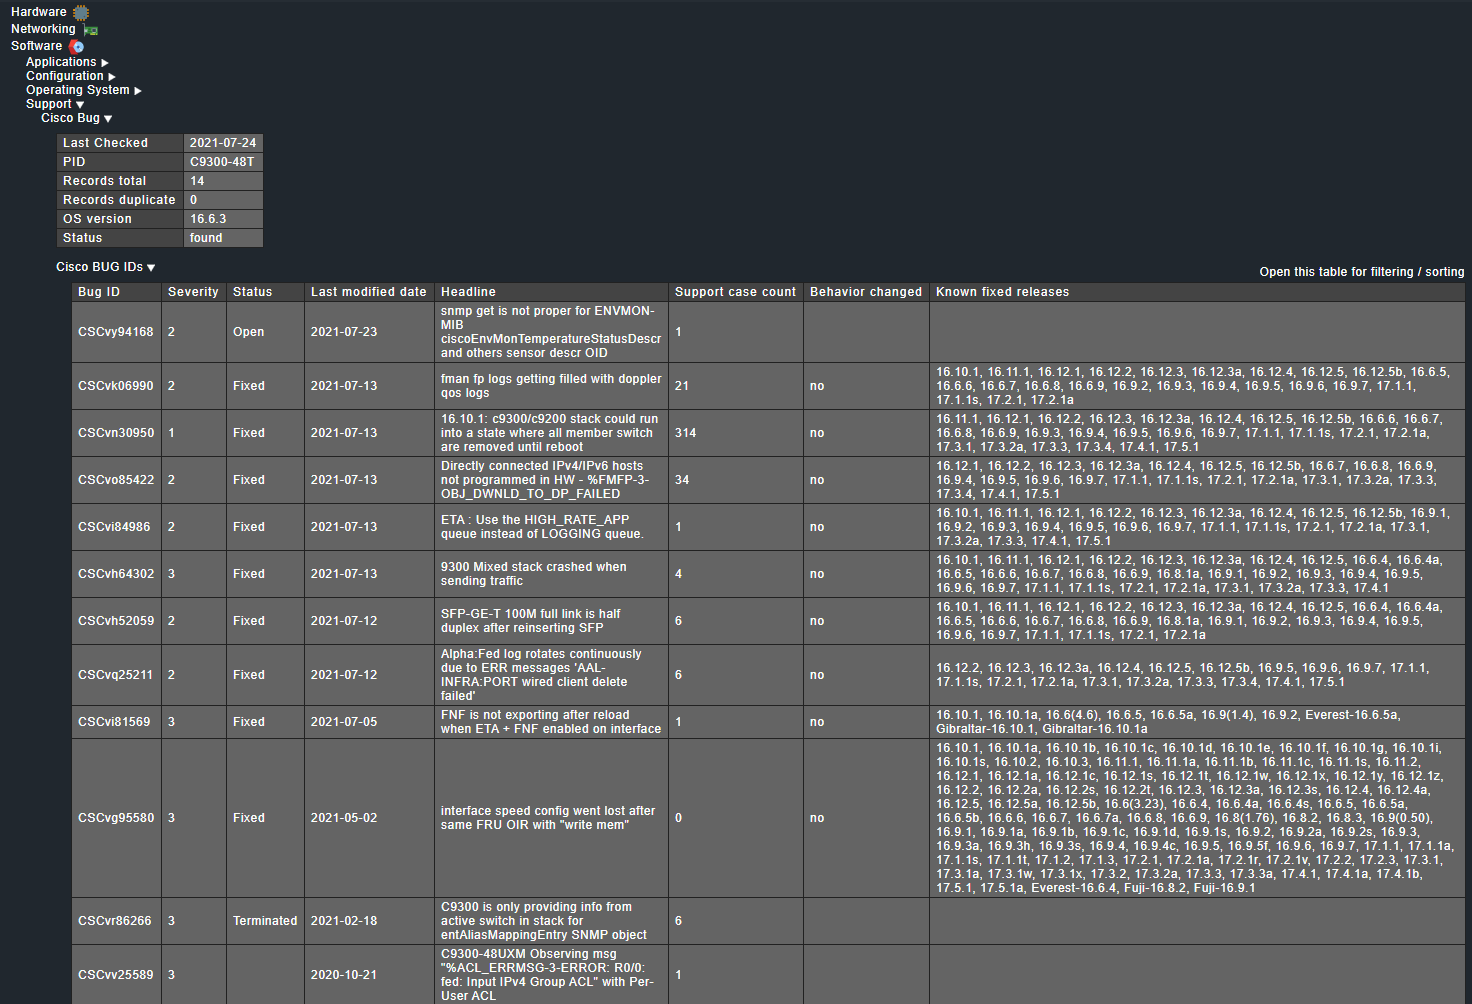
Task: Select bug ID CSCvi84986
Action: tap(114, 527)
